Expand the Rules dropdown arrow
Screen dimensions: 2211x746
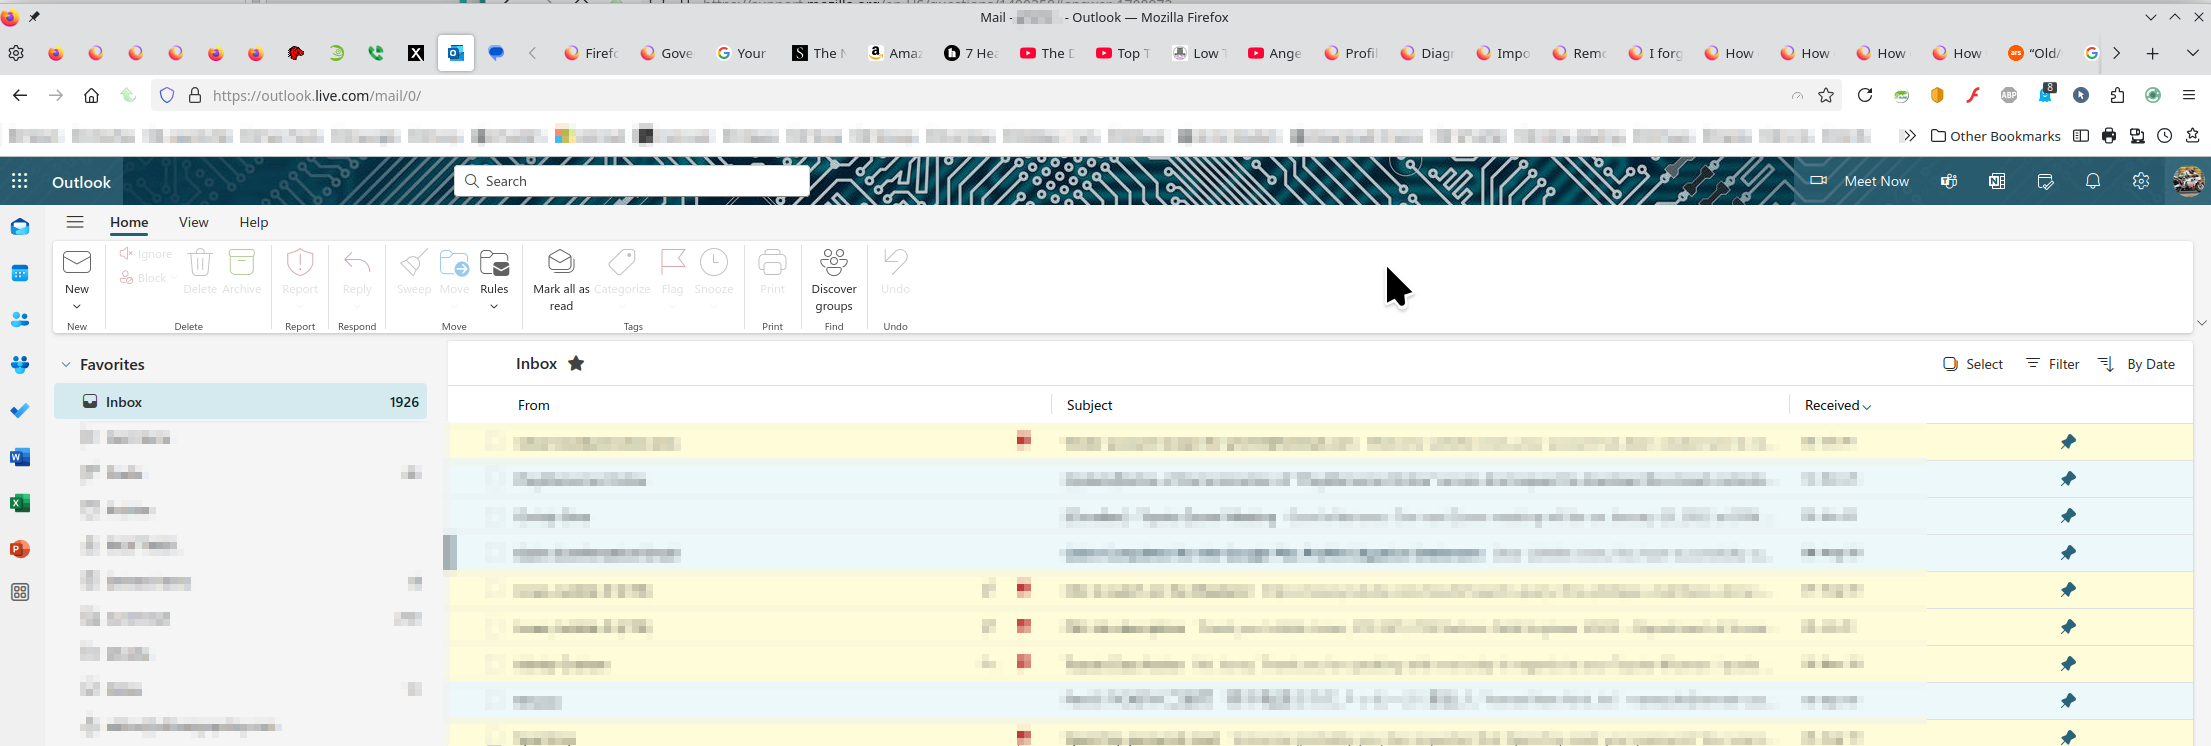click(x=494, y=306)
